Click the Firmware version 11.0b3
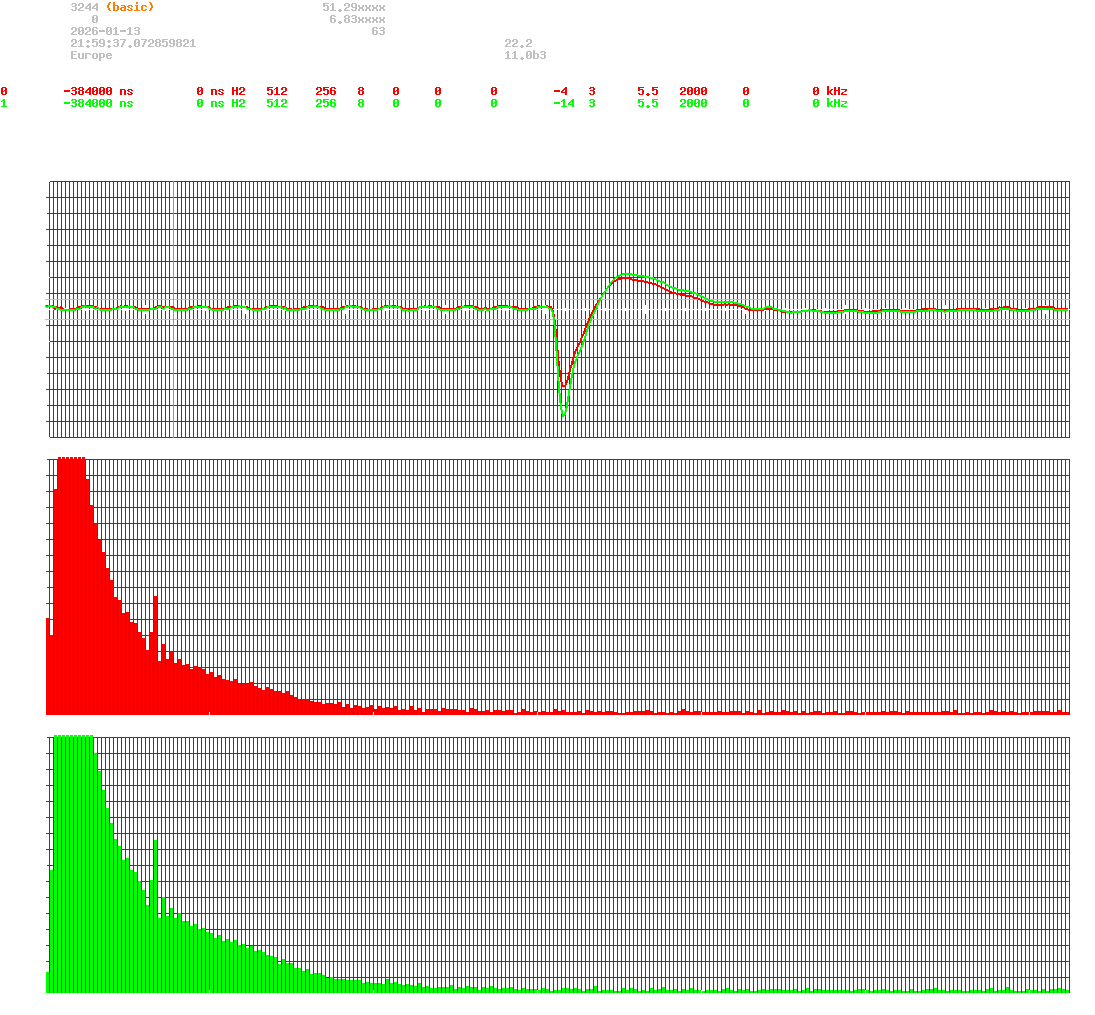 pos(524,55)
